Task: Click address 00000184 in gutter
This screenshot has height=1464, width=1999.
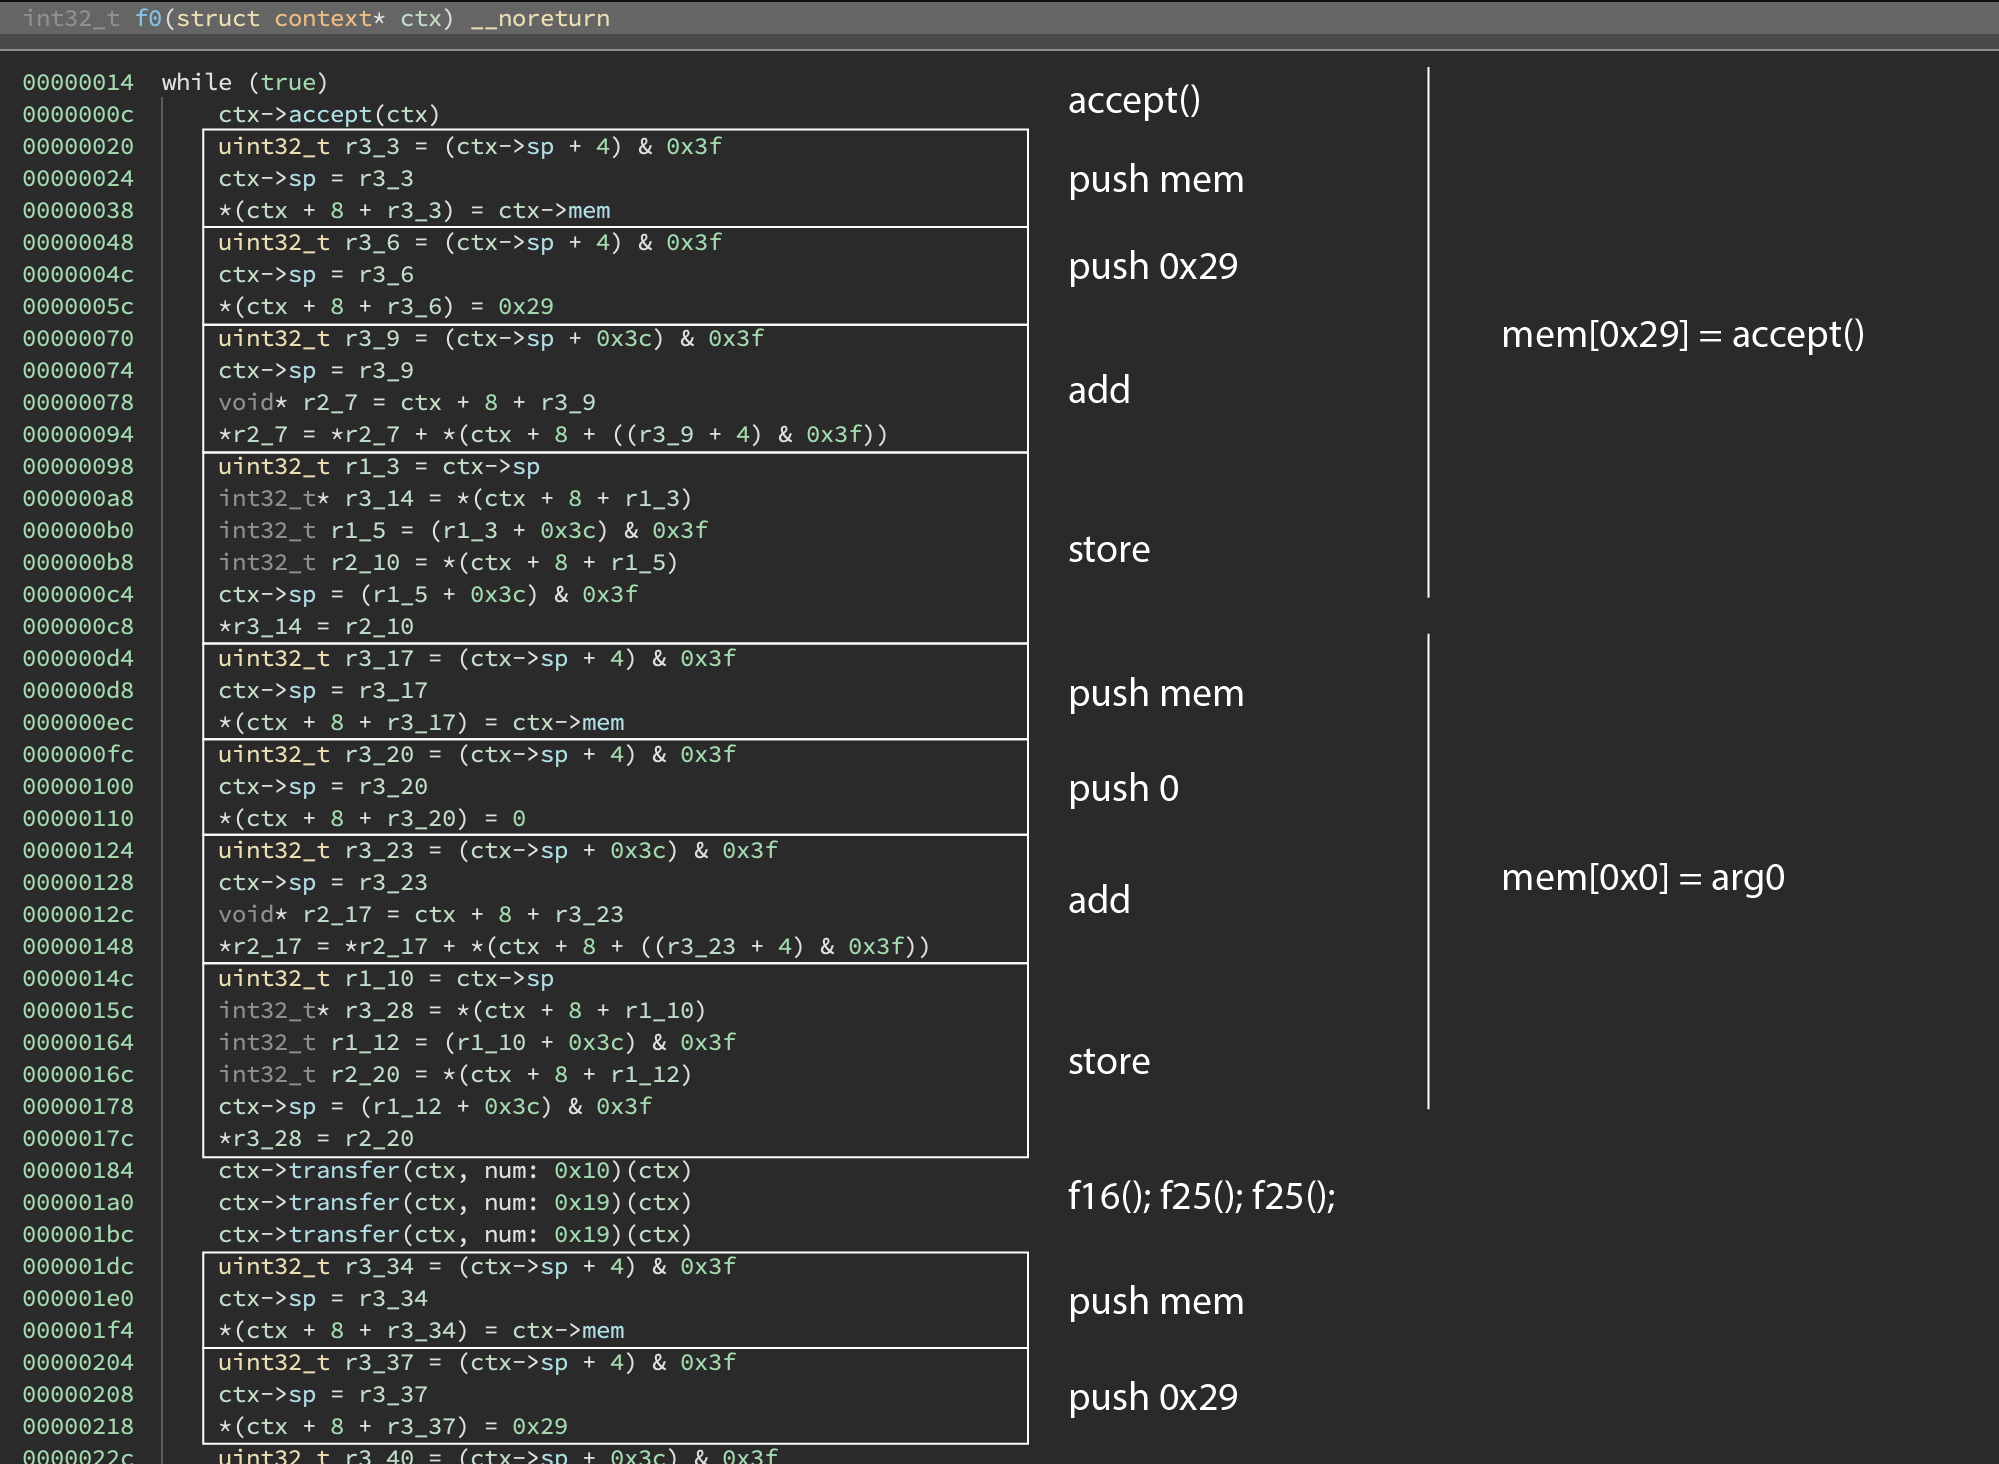Action: (x=78, y=1171)
